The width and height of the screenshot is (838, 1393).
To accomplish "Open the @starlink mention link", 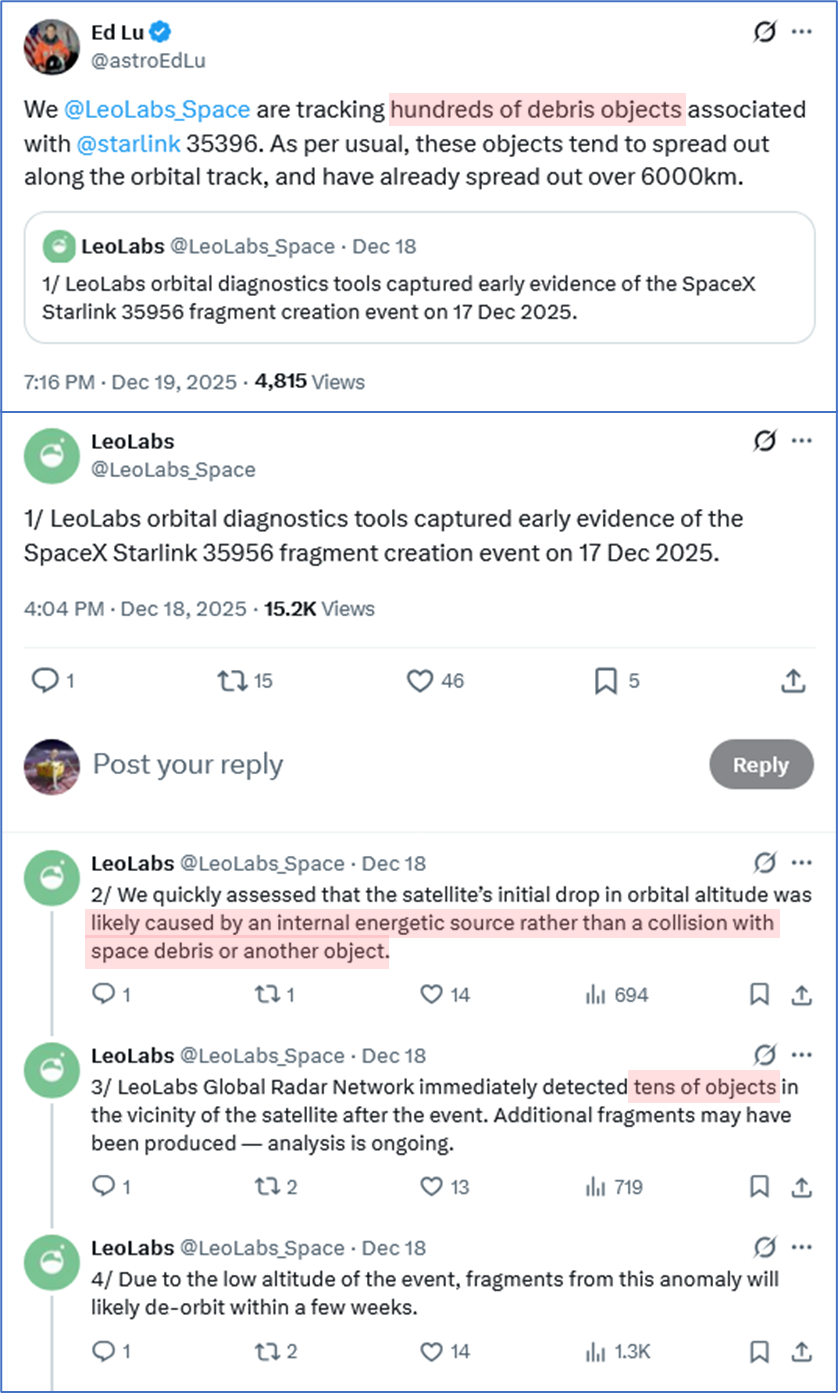I will click(127, 143).
